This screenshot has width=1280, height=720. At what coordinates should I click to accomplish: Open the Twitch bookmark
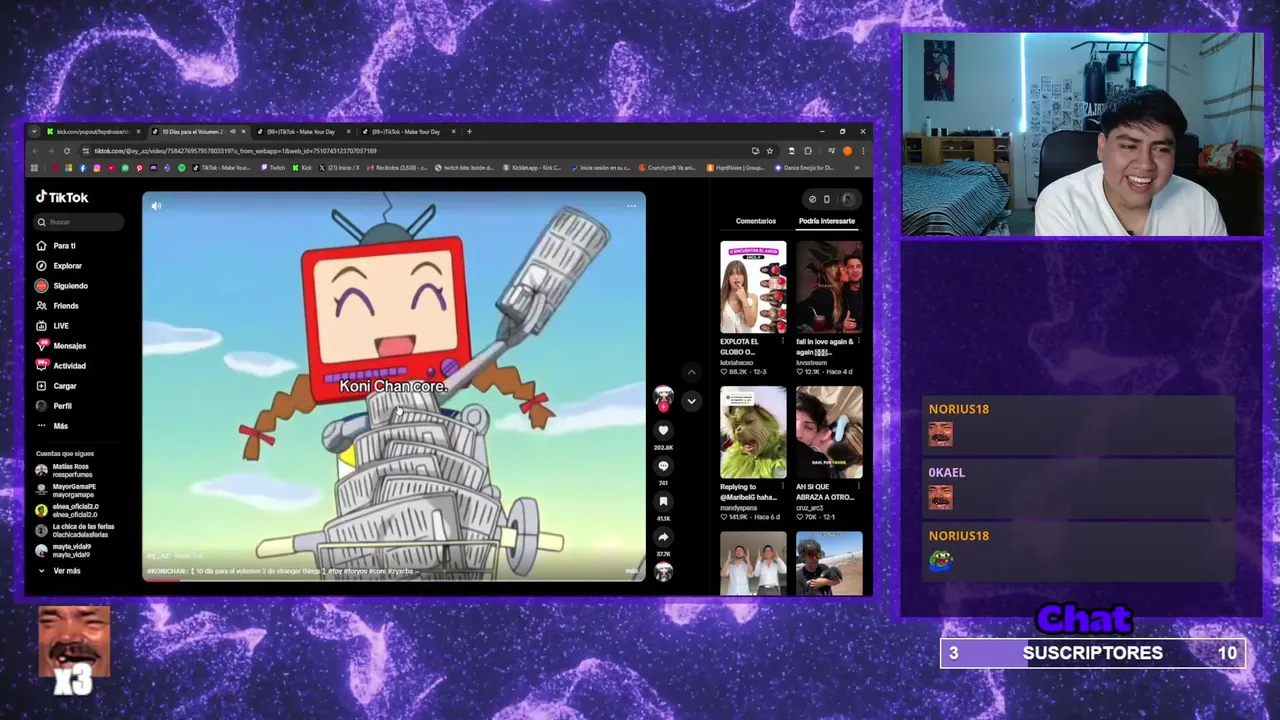[x=274, y=168]
